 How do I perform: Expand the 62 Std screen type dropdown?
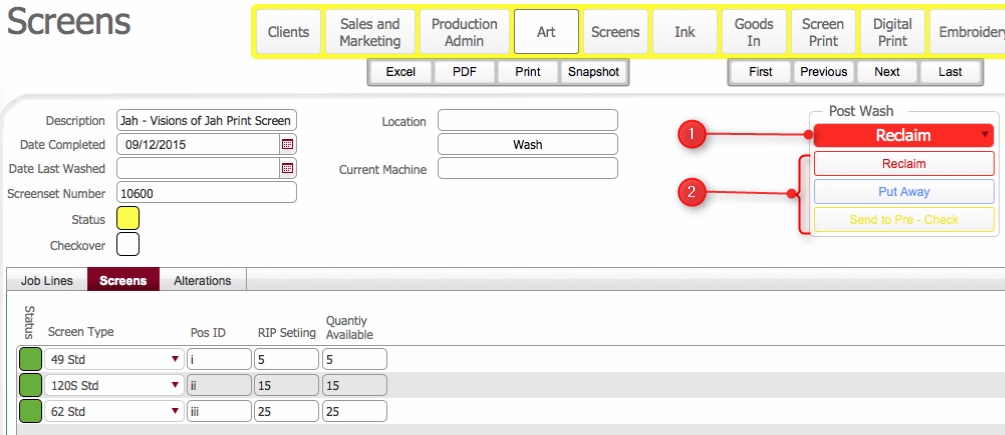[x=176, y=410]
